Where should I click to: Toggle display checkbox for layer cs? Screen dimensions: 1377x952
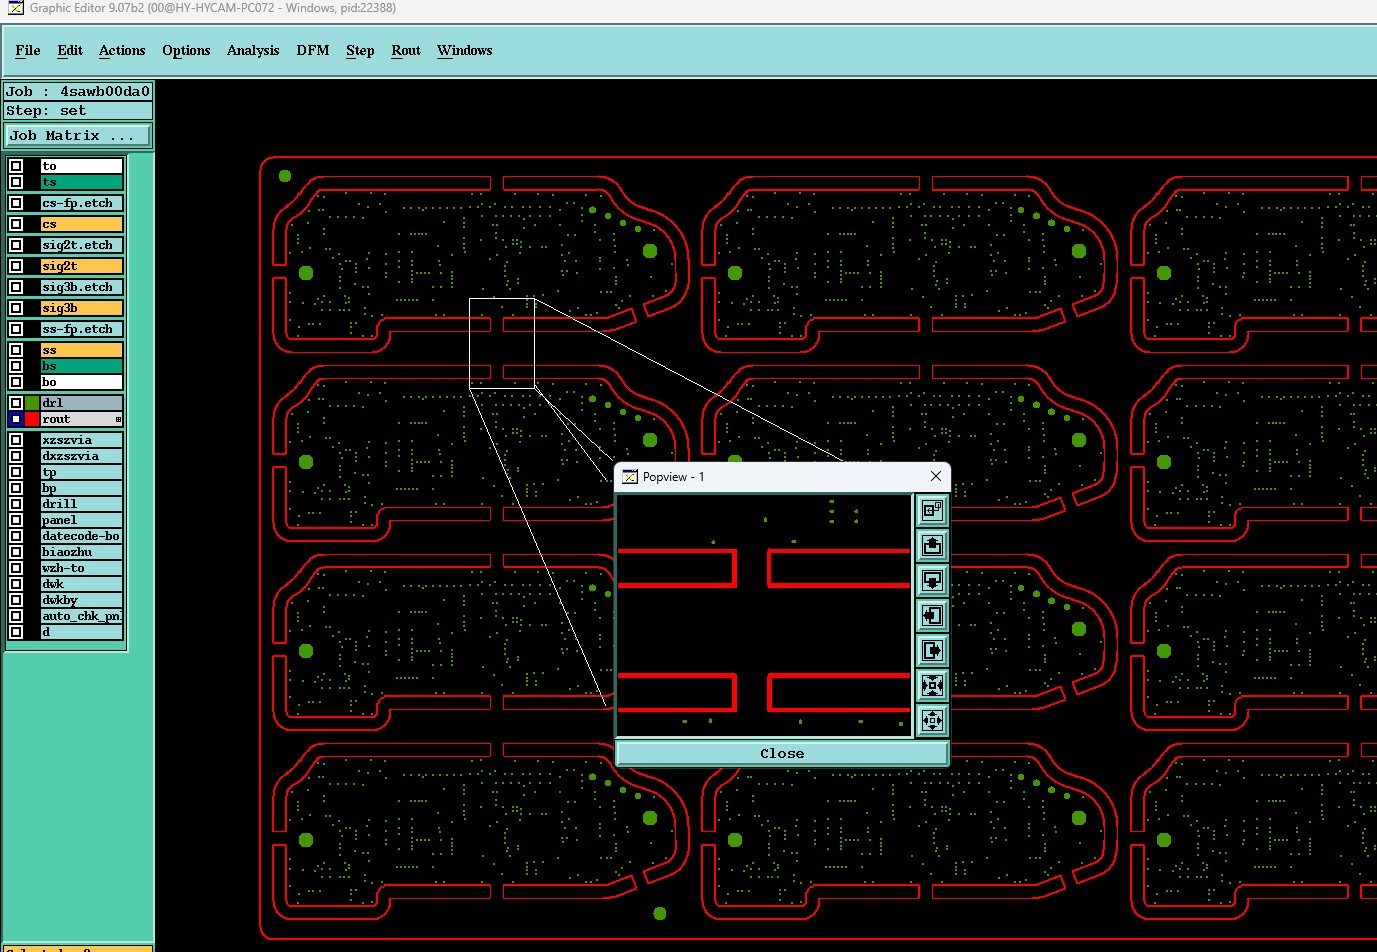pyautogui.click(x=16, y=224)
